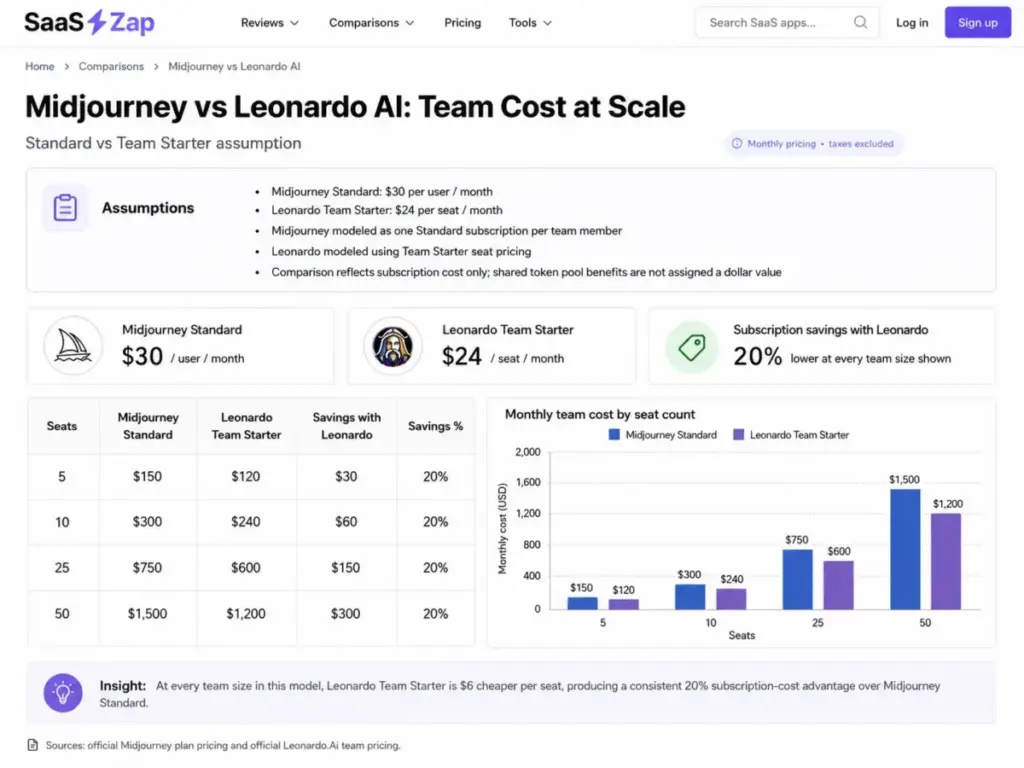1024x768 pixels.
Task: Click the $300 Midjourney bar at 10 seats
Action: [x=690, y=597]
